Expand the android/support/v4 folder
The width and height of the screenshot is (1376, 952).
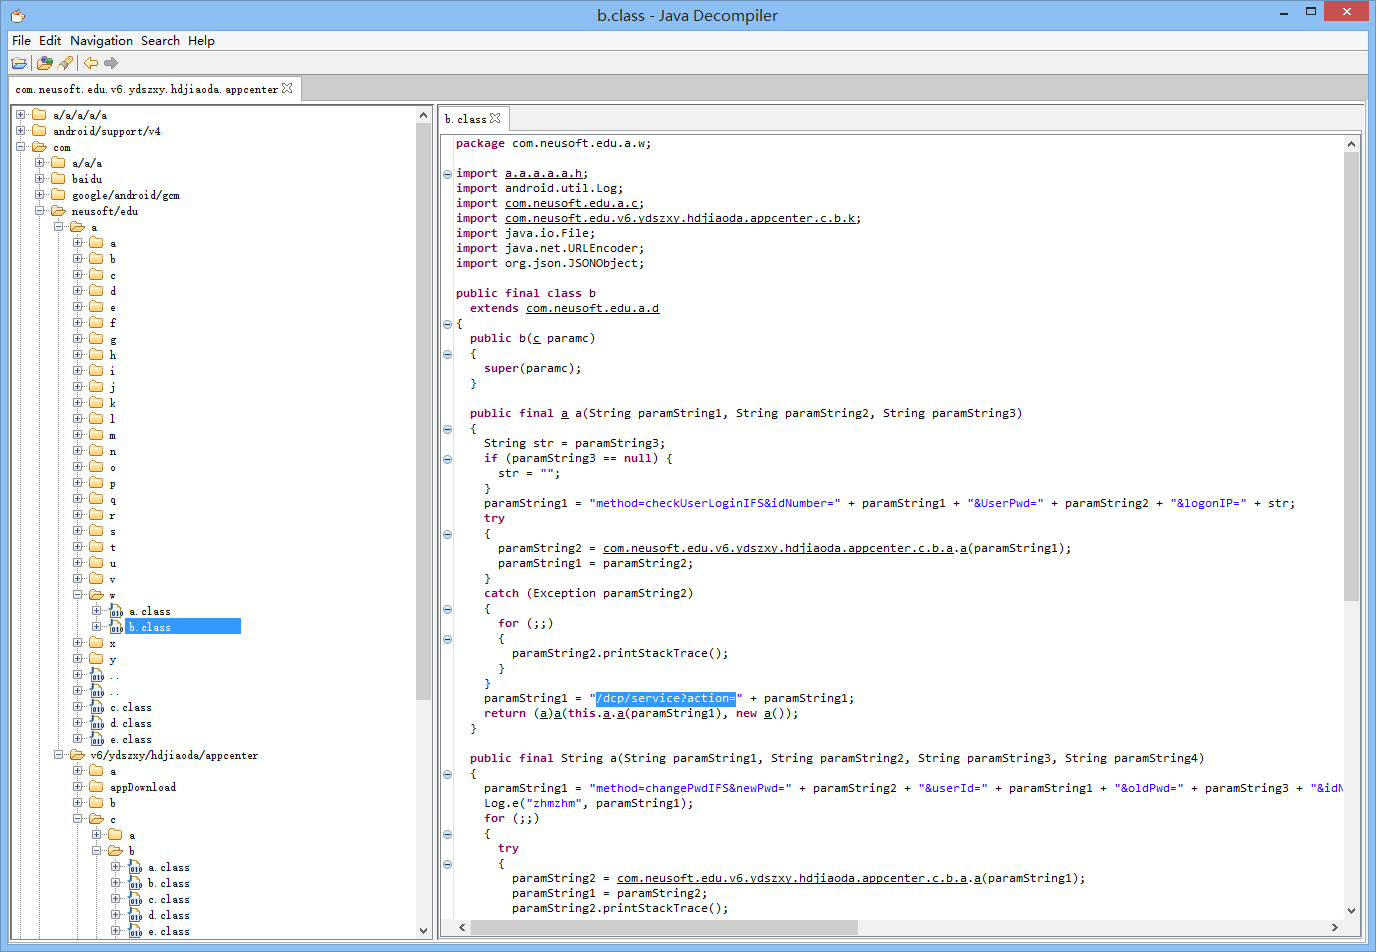21,131
